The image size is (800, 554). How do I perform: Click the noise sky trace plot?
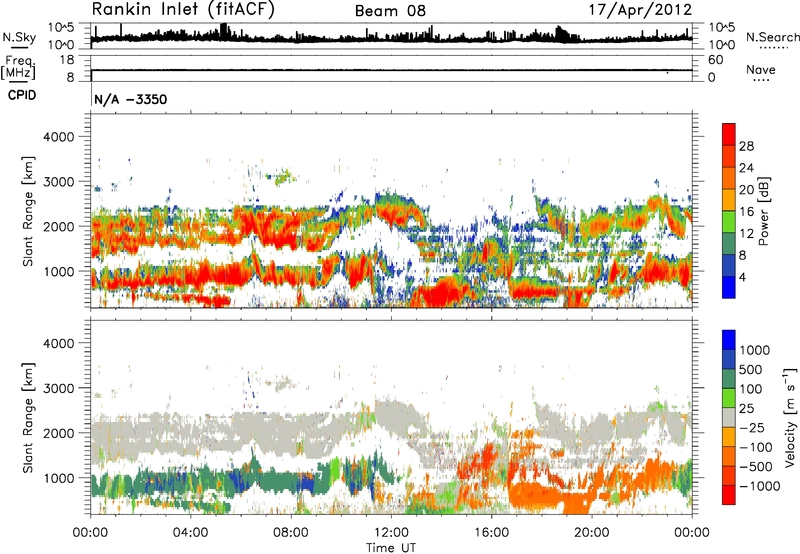[391, 36]
